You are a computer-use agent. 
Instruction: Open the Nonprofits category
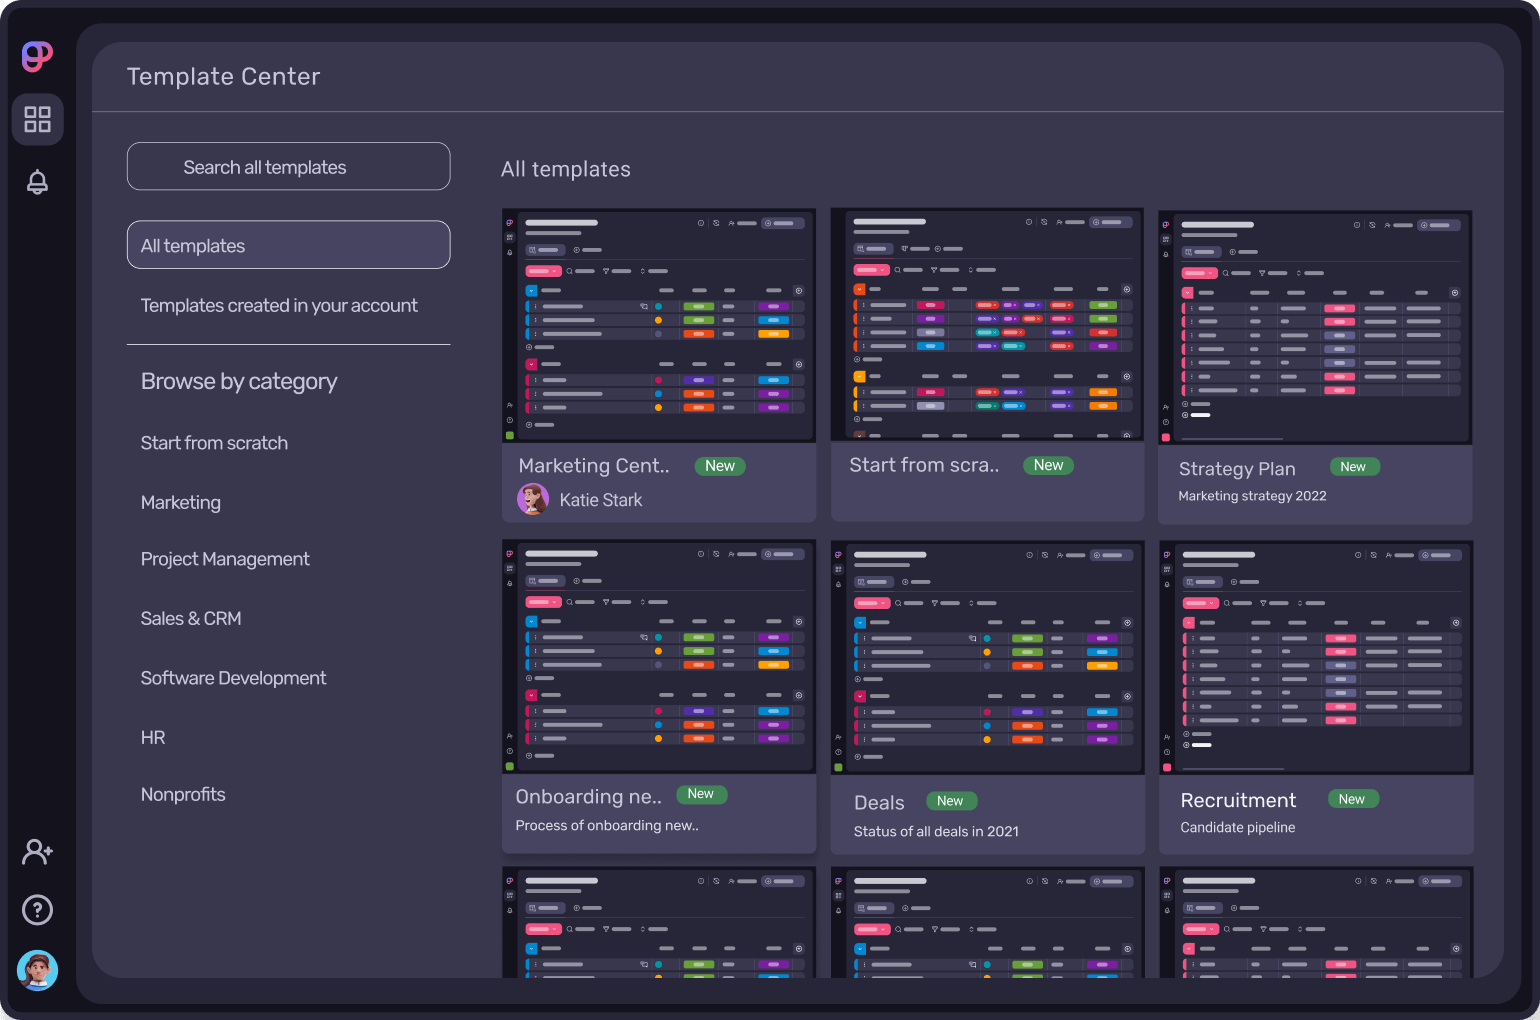(183, 794)
